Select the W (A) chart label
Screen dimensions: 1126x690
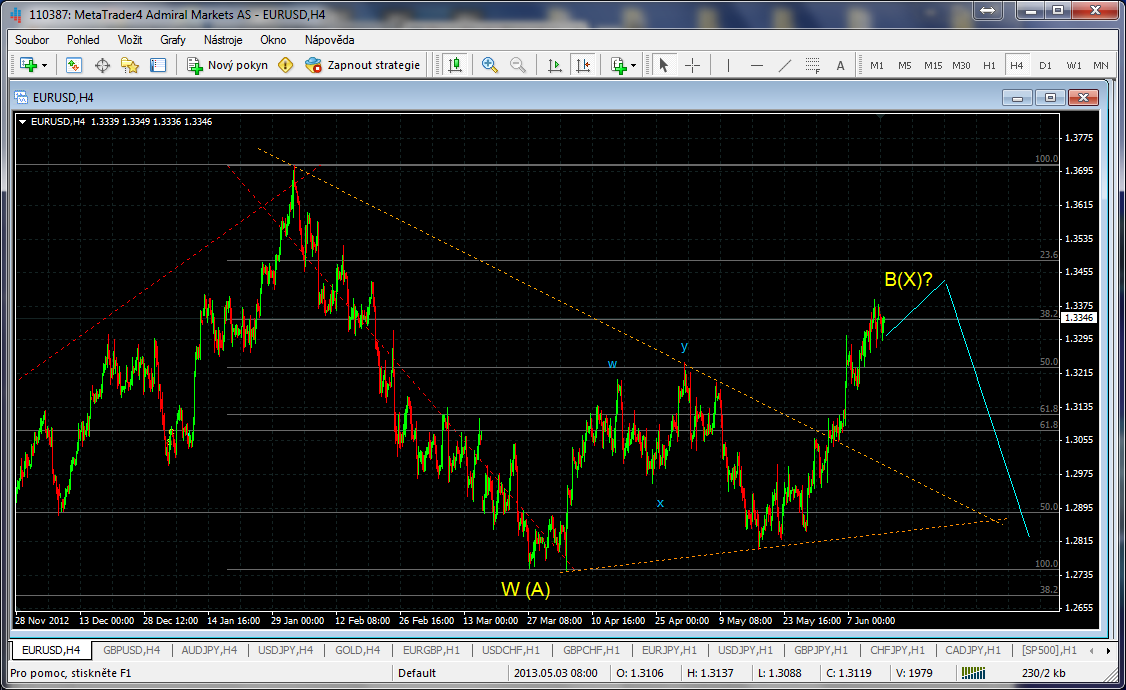[526, 589]
